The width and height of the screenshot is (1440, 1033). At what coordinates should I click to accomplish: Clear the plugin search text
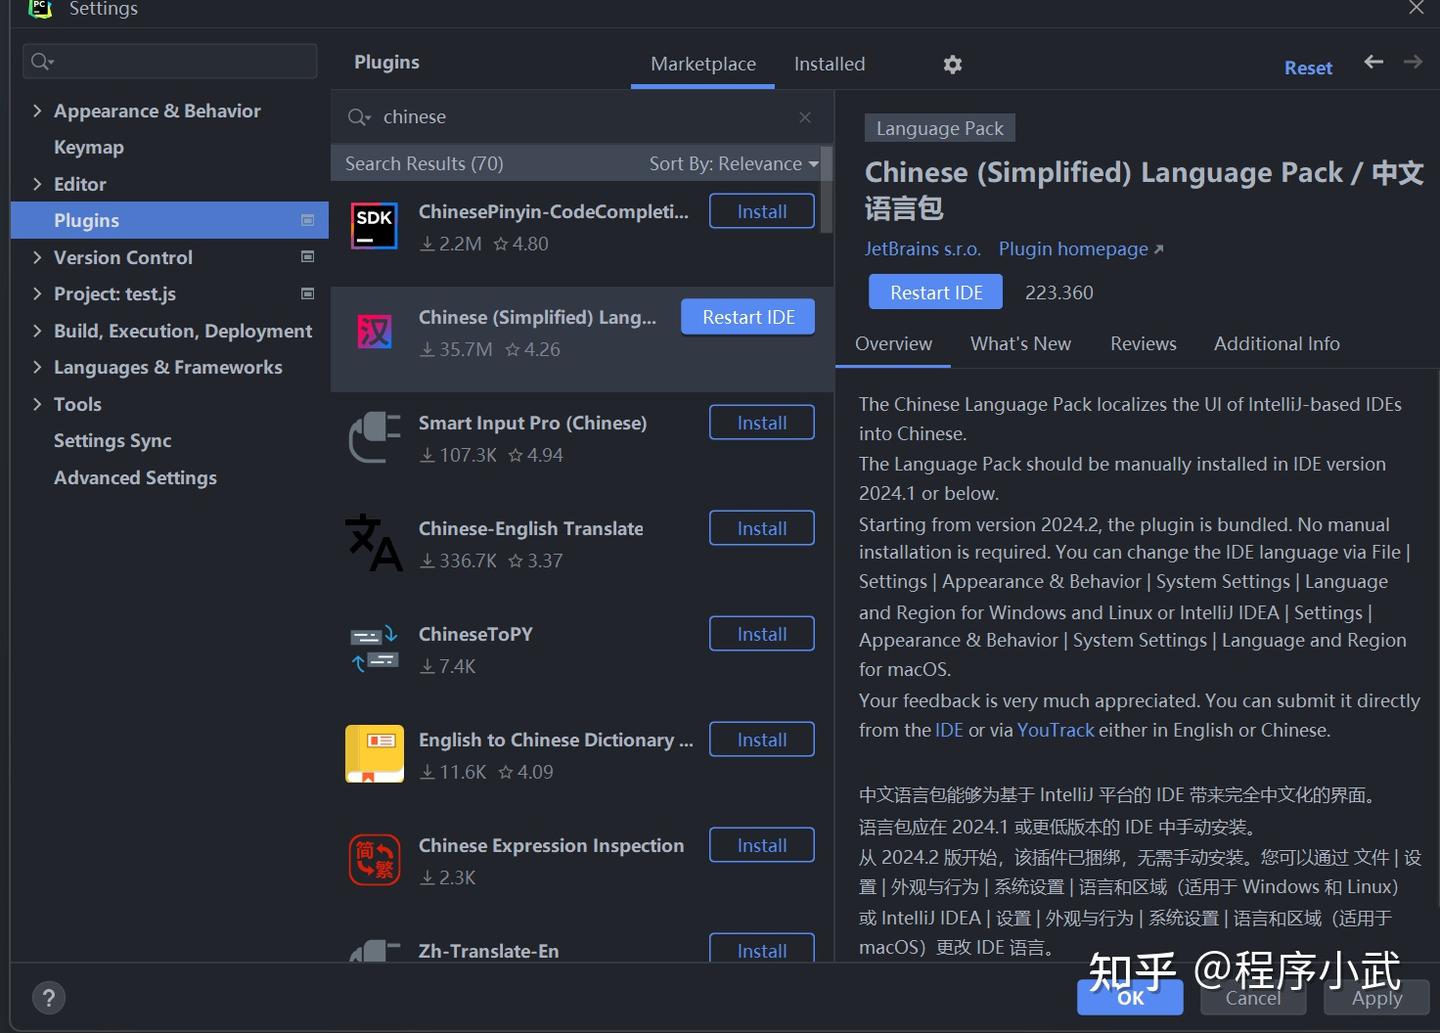click(x=805, y=117)
